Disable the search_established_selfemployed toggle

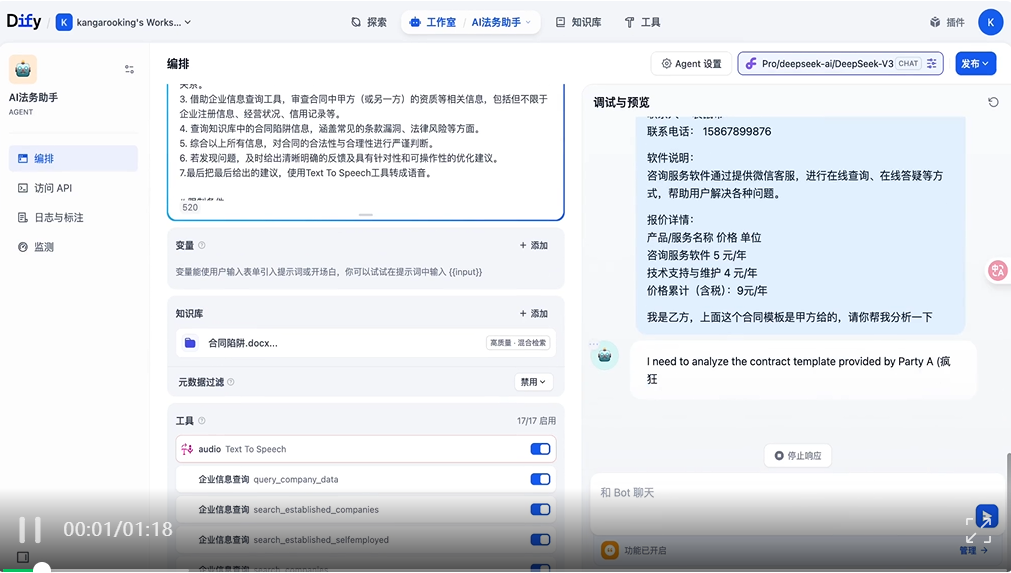pyautogui.click(x=540, y=540)
